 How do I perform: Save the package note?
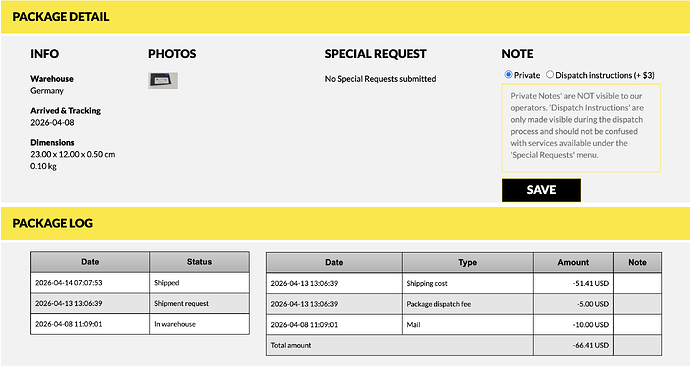point(541,190)
